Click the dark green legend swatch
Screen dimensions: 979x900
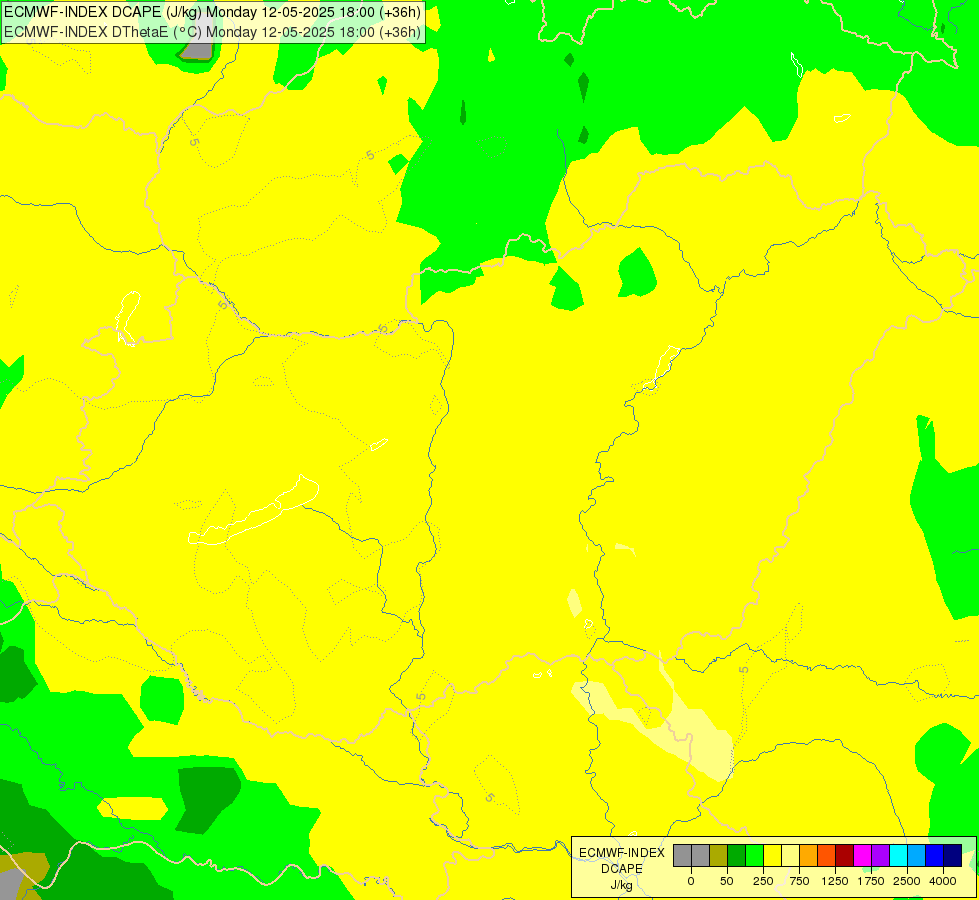(737, 856)
